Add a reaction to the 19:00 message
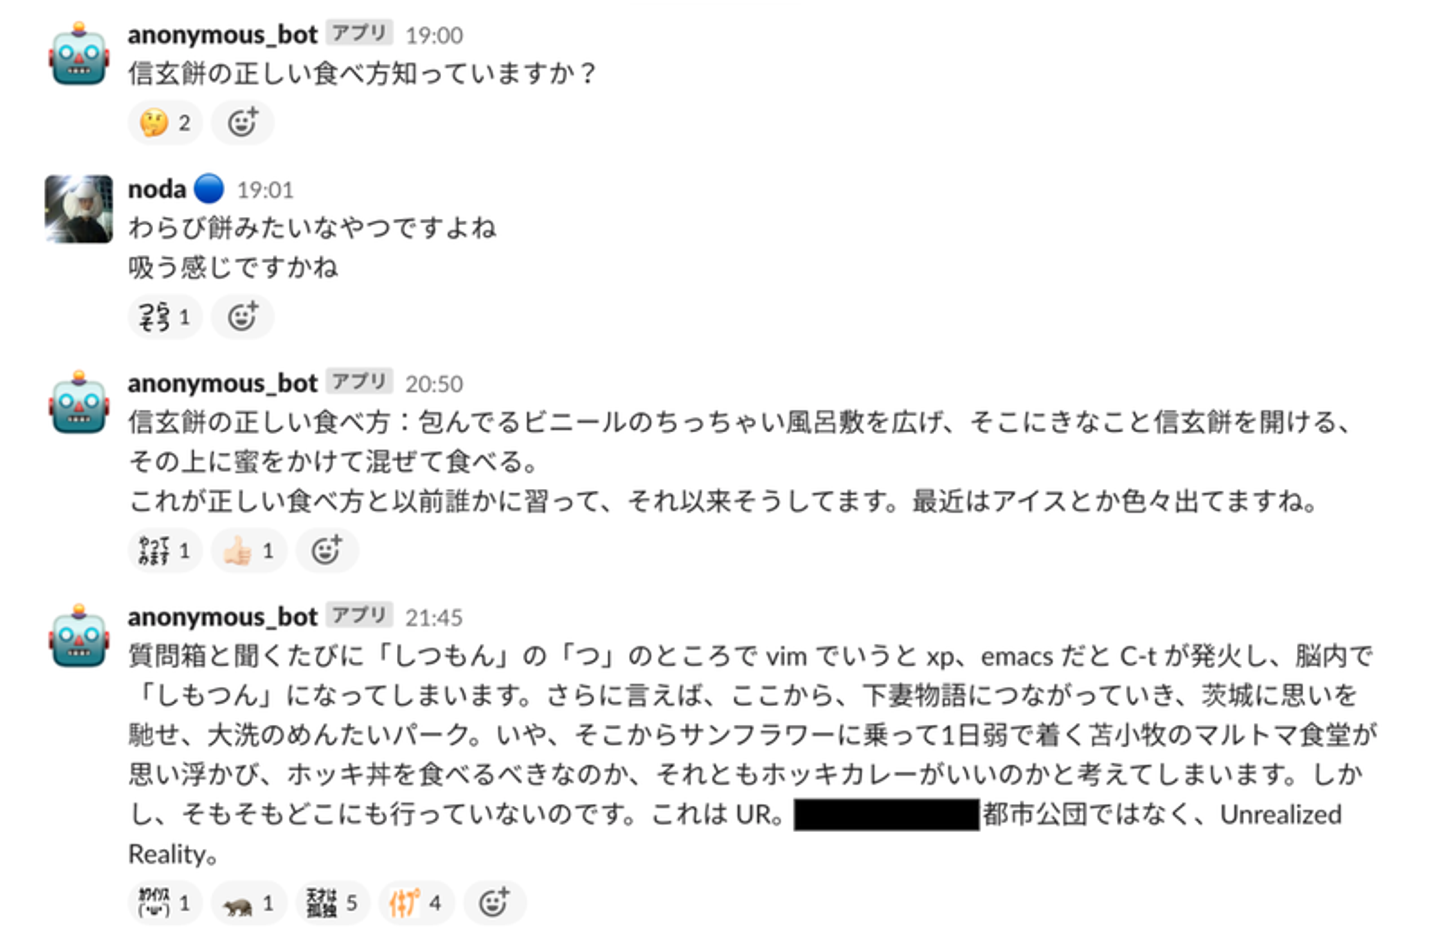The width and height of the screenshot is (1440, 949). [x=243, y=123]
